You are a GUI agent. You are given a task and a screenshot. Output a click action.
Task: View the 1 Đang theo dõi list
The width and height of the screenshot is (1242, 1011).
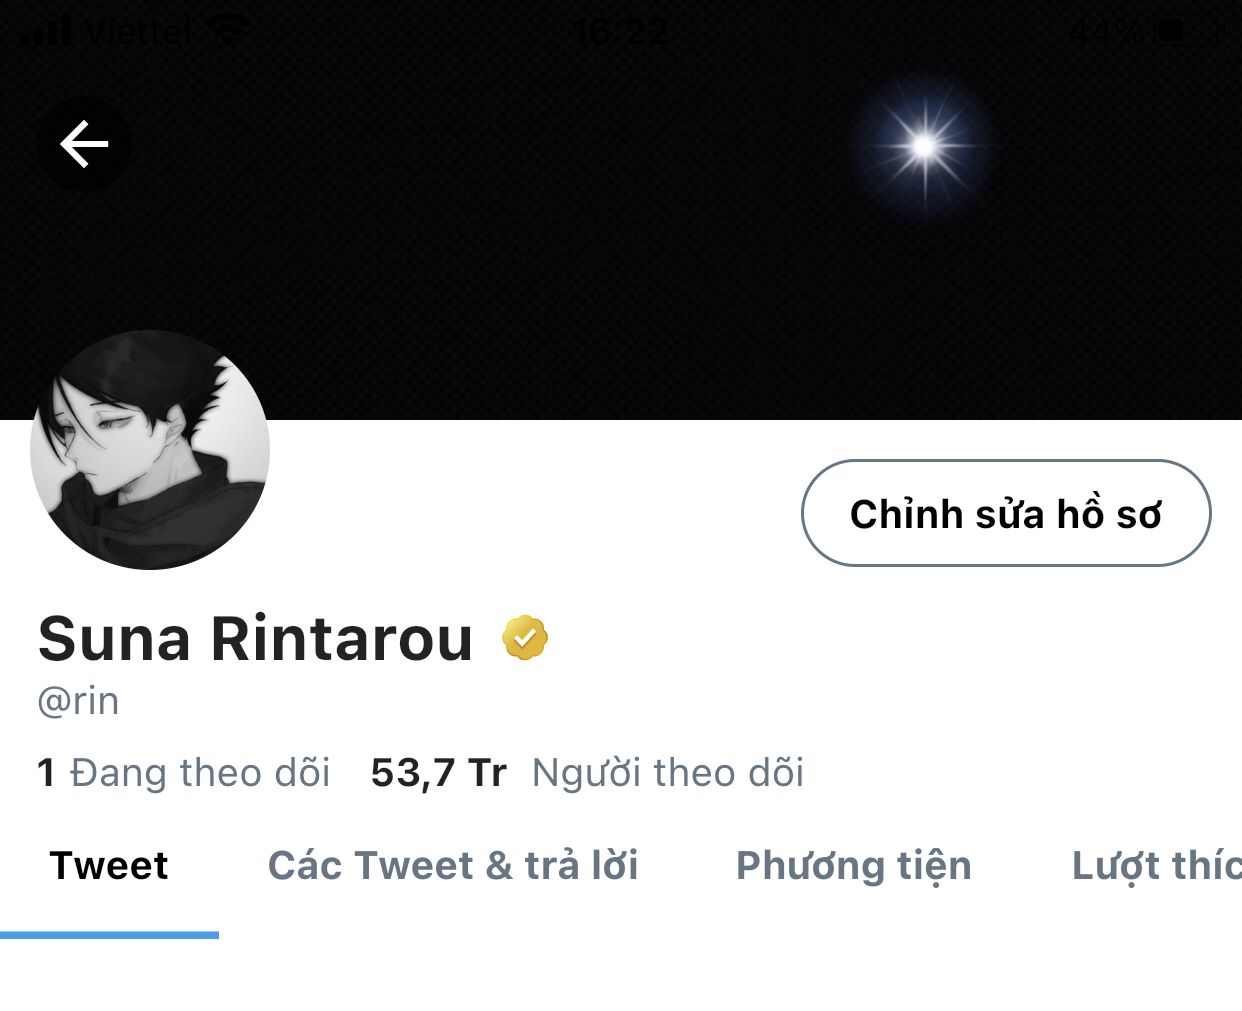point(184,773)
